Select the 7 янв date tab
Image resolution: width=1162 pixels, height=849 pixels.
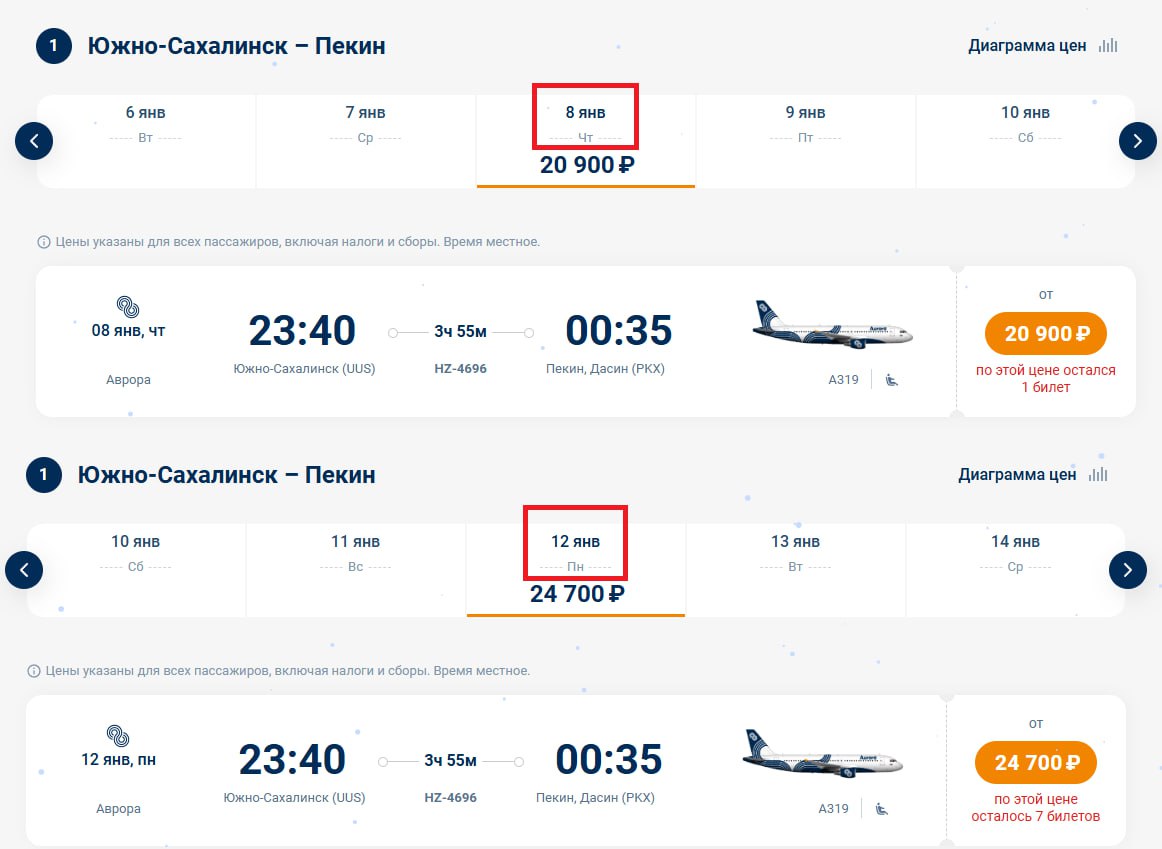click(x=365, y=124)
